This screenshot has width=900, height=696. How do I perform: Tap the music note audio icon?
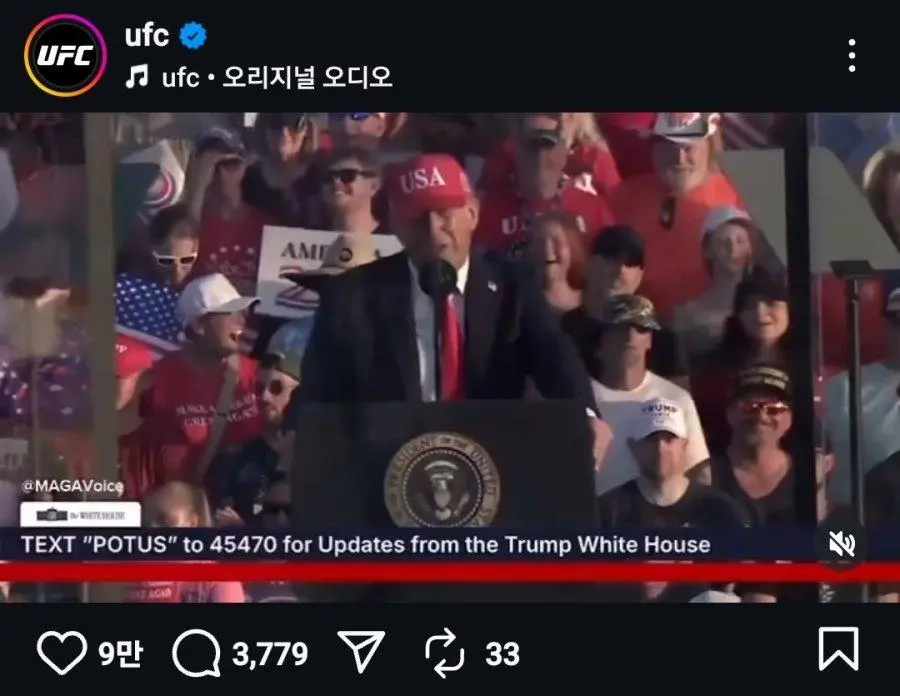click(x=137, y=76)
